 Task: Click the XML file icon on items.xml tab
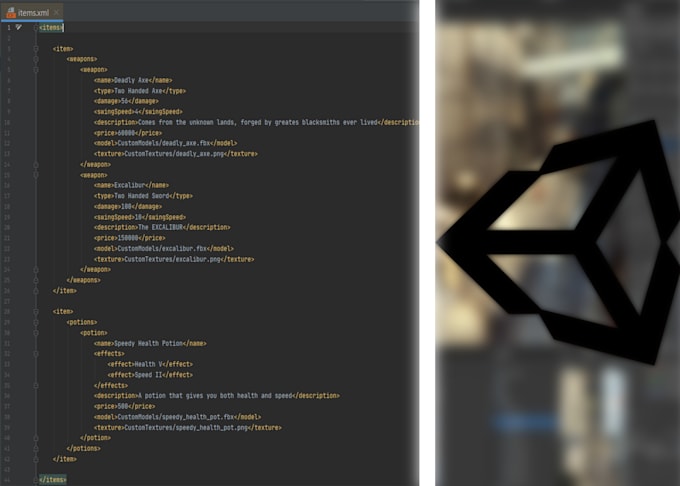11,13
